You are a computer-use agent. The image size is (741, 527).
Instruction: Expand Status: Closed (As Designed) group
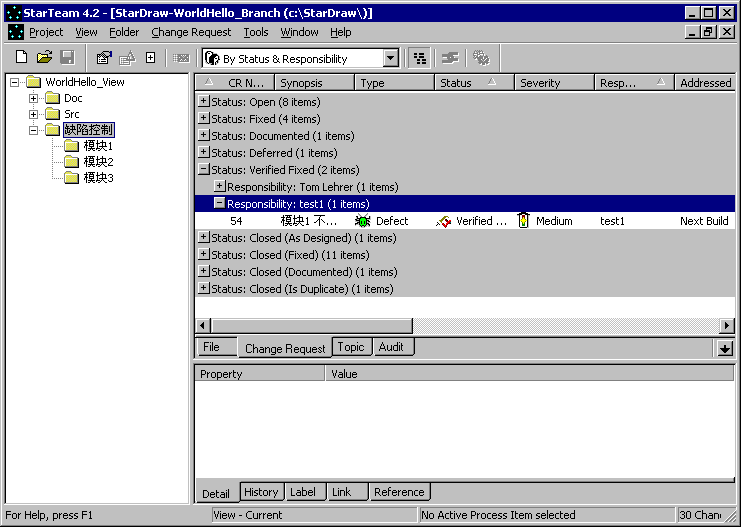203,237
